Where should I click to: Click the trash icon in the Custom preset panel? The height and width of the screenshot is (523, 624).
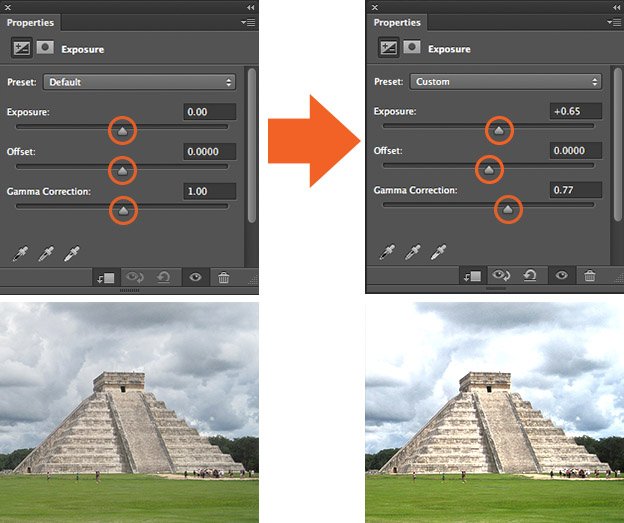590,276
